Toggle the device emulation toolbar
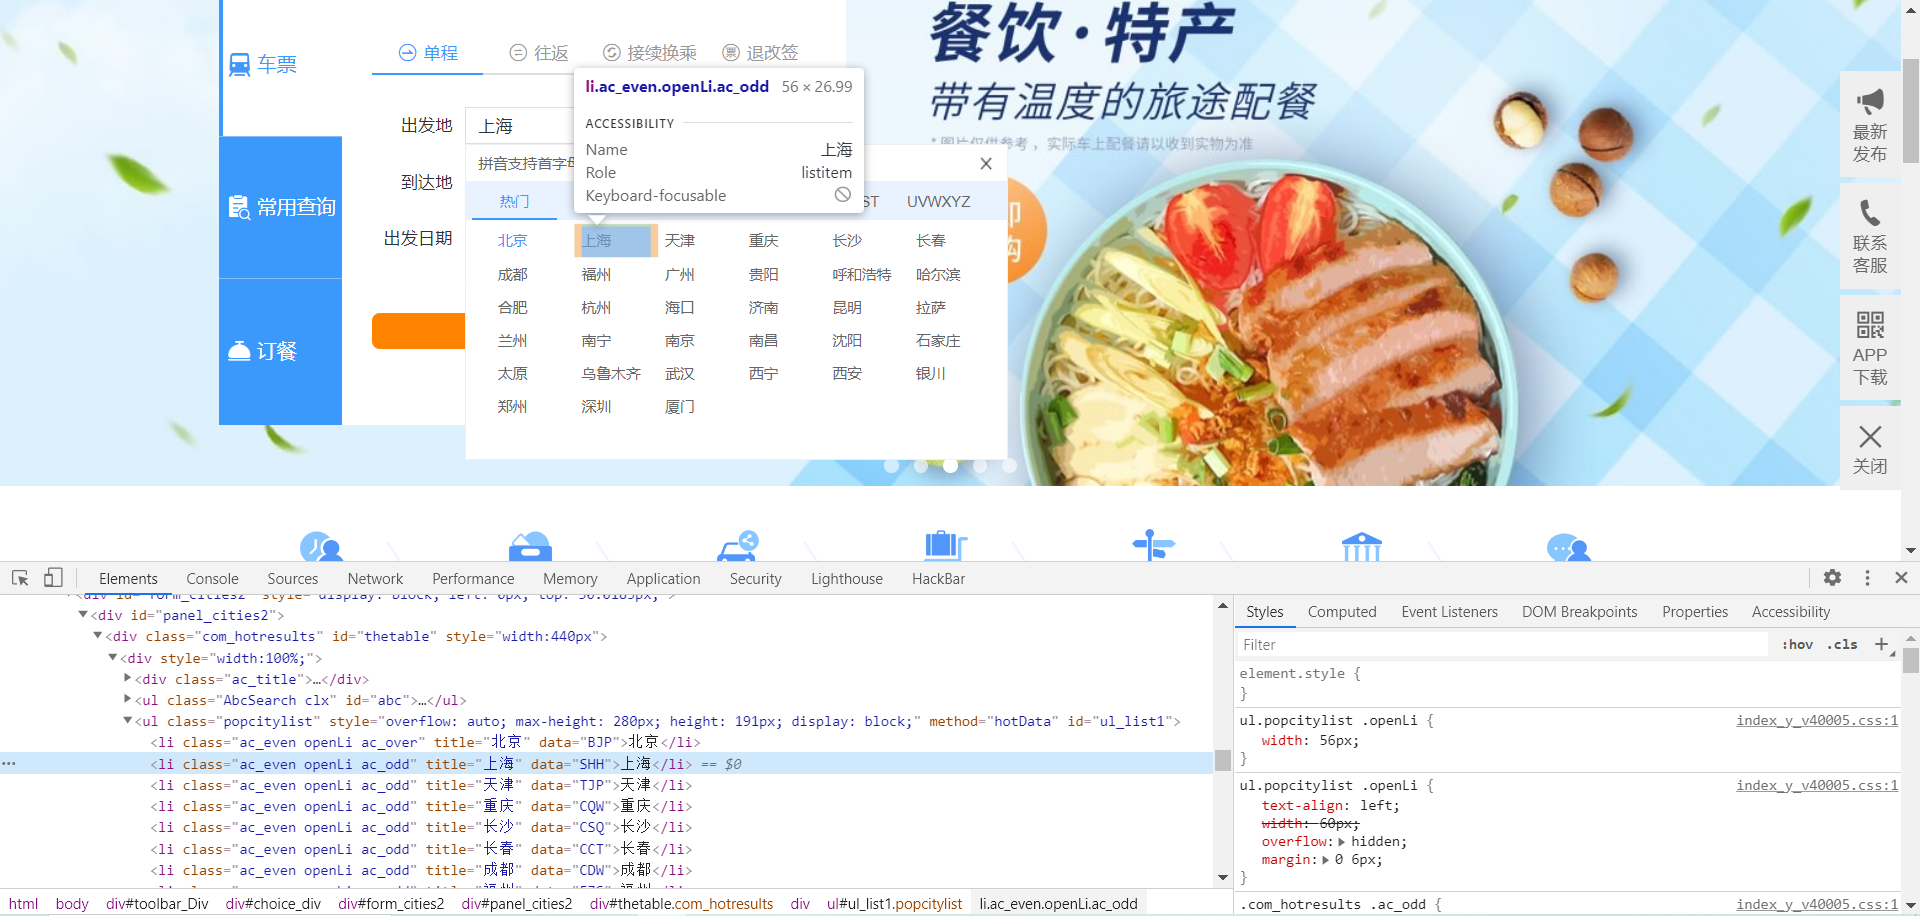This screenshot has width=1920, height=916. 53,578
